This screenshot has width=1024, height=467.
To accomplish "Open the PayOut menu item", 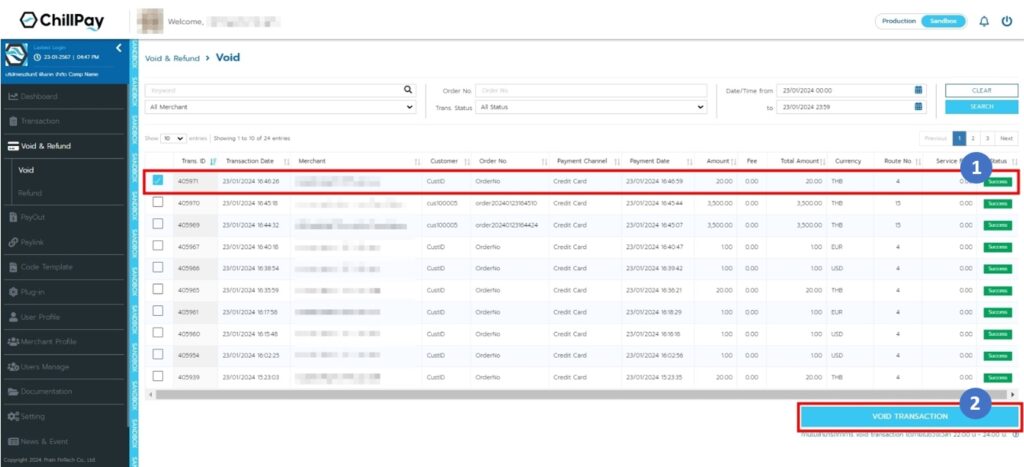I will click(x=63, y=217).
